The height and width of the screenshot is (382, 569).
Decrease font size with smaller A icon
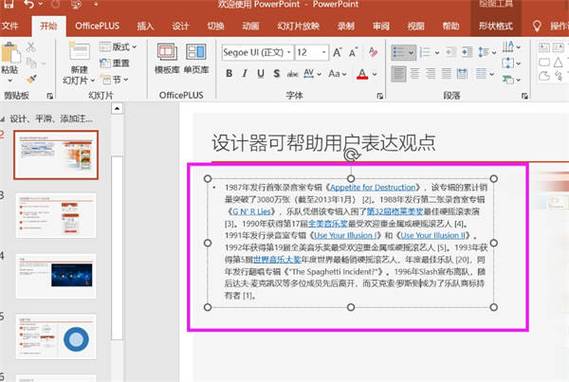(x=353, y=53)
